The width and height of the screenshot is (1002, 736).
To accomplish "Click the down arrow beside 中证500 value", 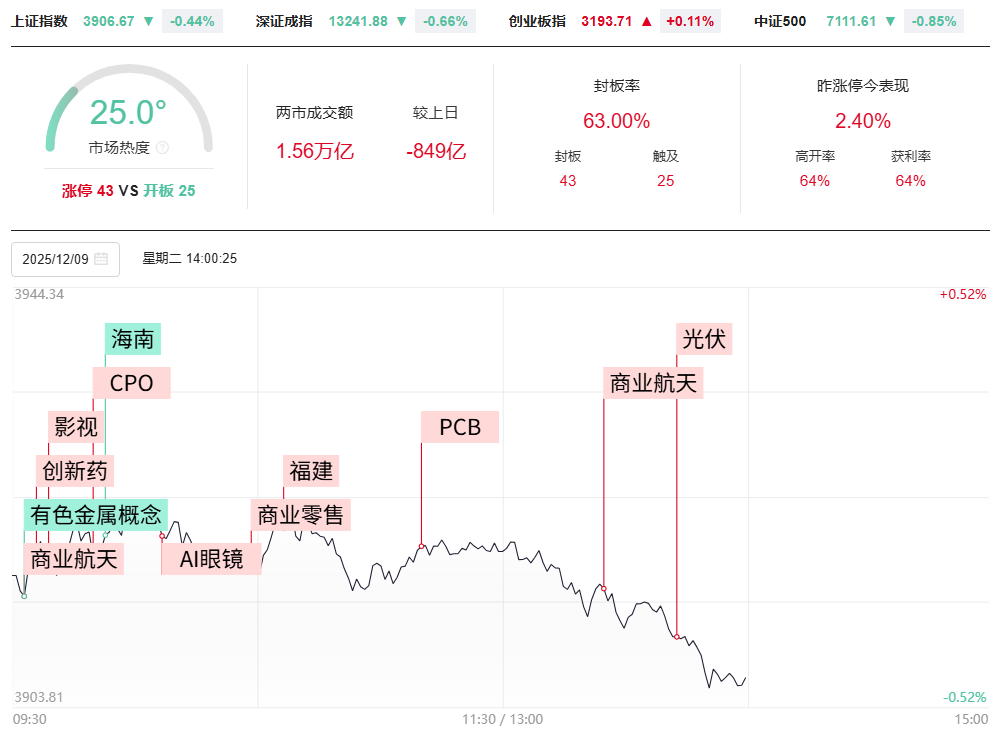I will coord(890,21).
